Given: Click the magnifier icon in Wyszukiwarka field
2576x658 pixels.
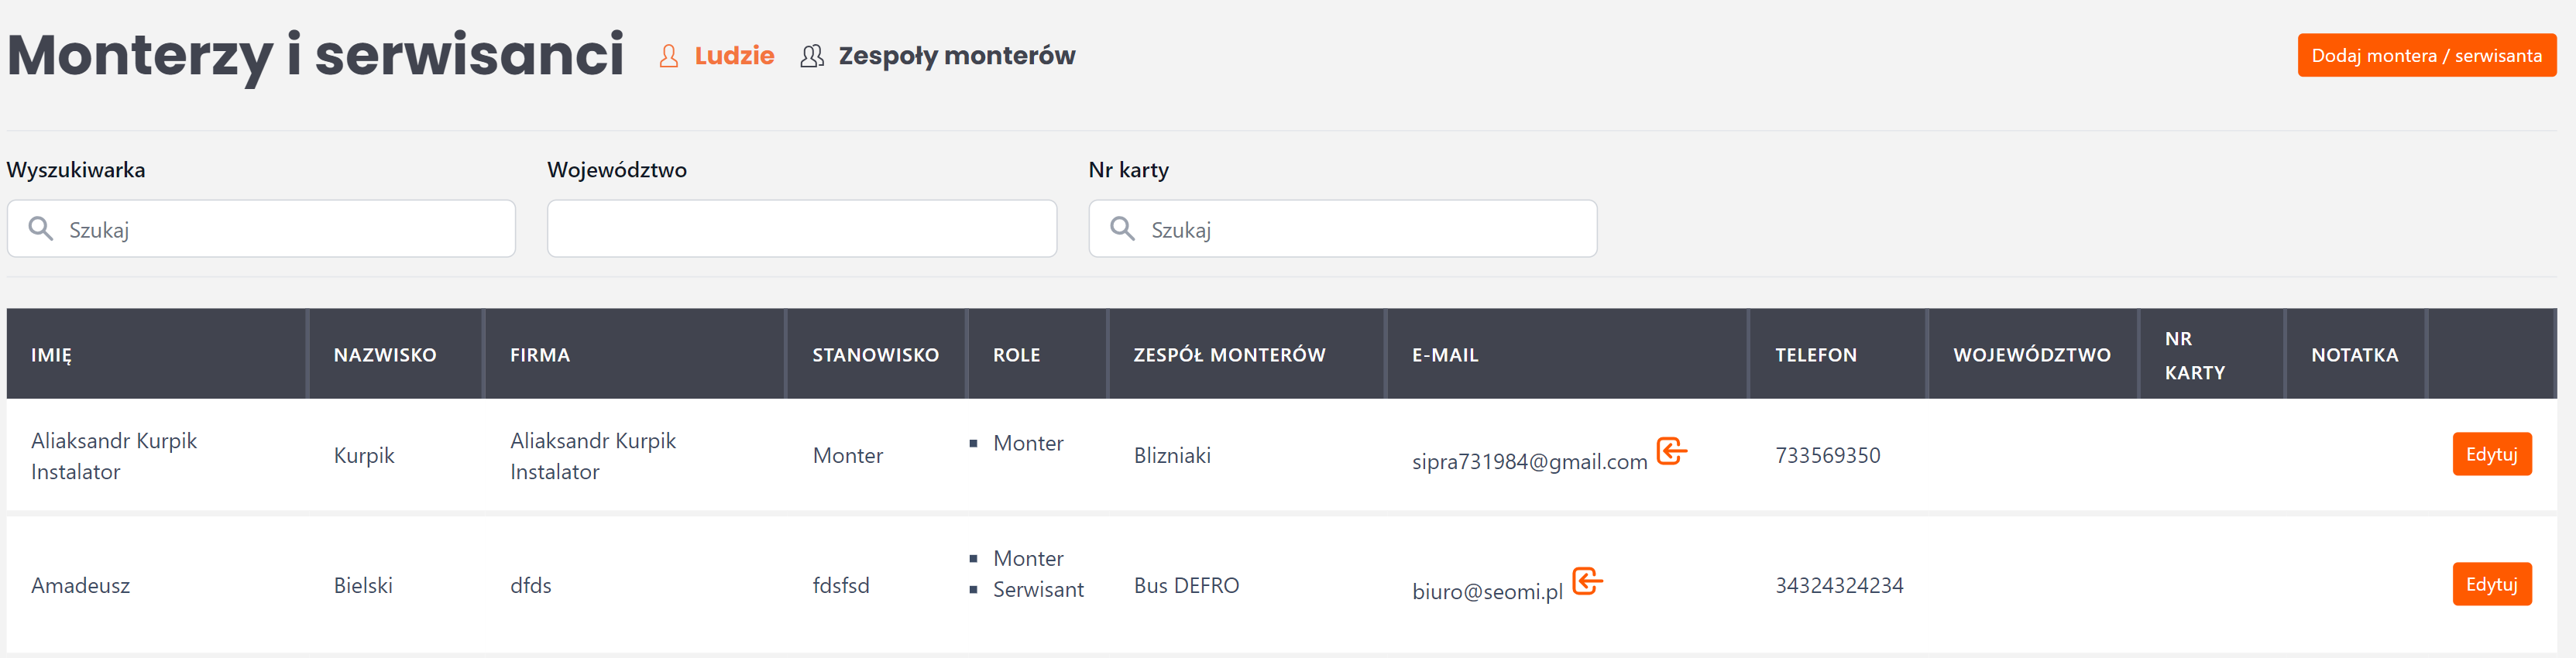Looking at the screenshot, I should (x=41, y=229).
